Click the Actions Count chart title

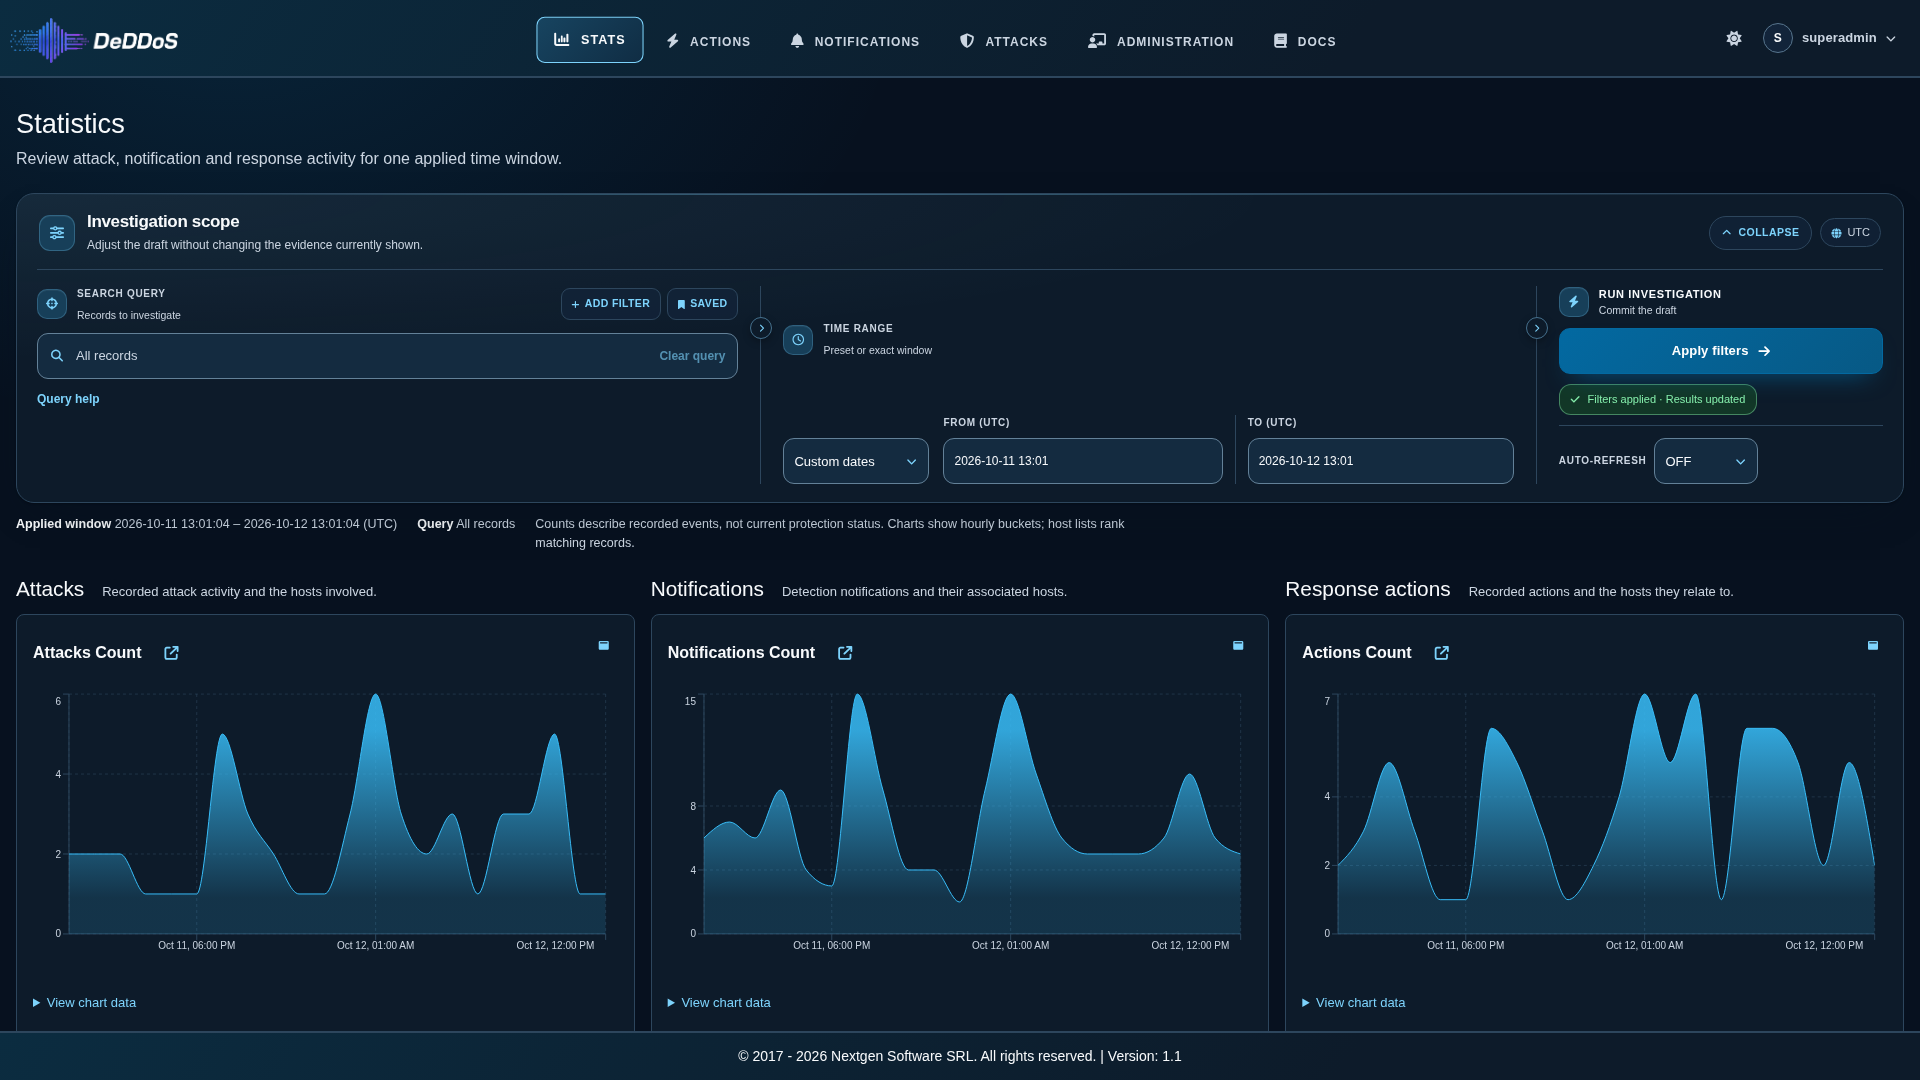(1356, 653)
